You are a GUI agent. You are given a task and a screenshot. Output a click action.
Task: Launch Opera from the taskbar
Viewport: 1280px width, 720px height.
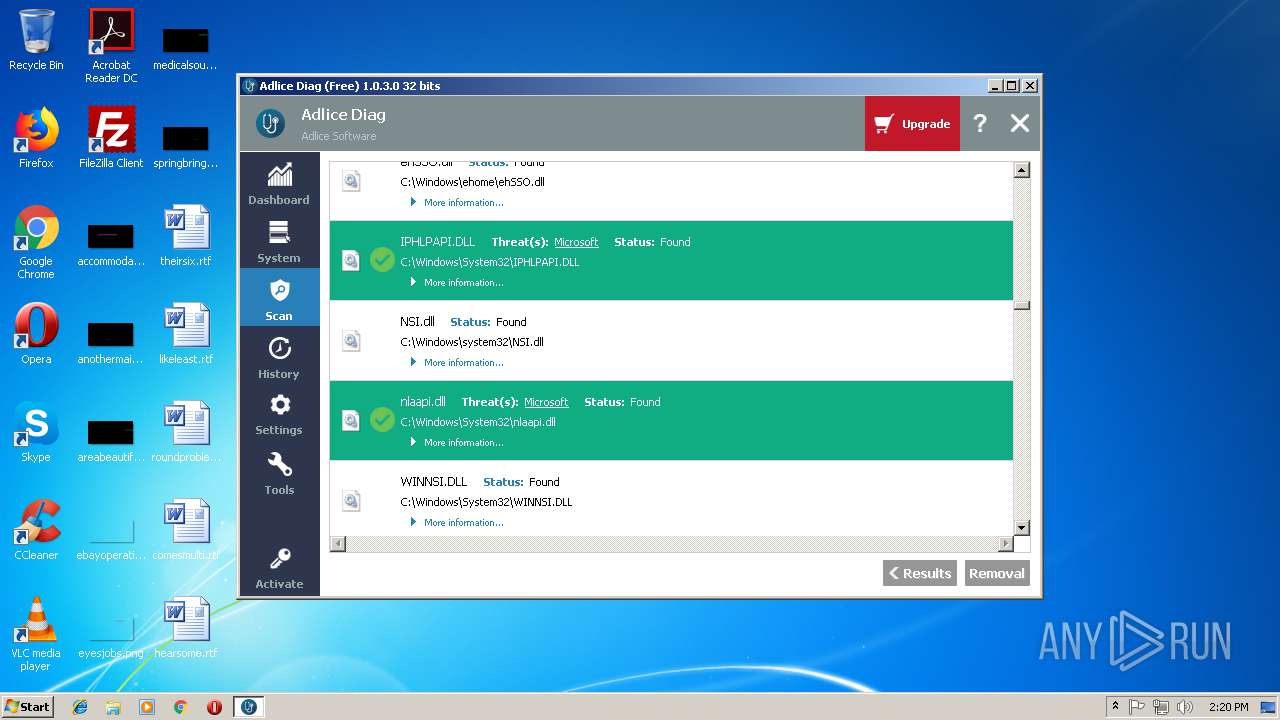coord(214,707)
